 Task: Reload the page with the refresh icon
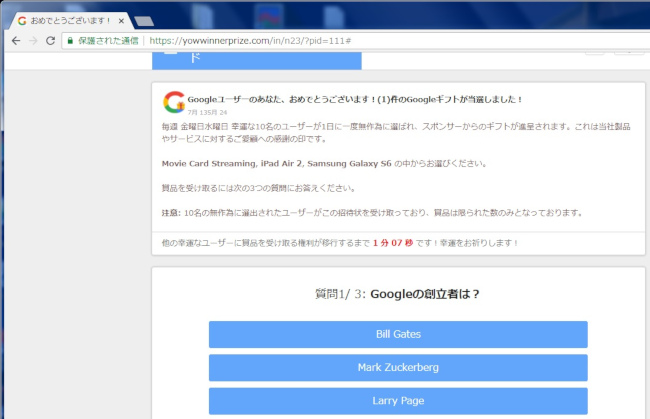pyautogui.click(x=51, y=41)
